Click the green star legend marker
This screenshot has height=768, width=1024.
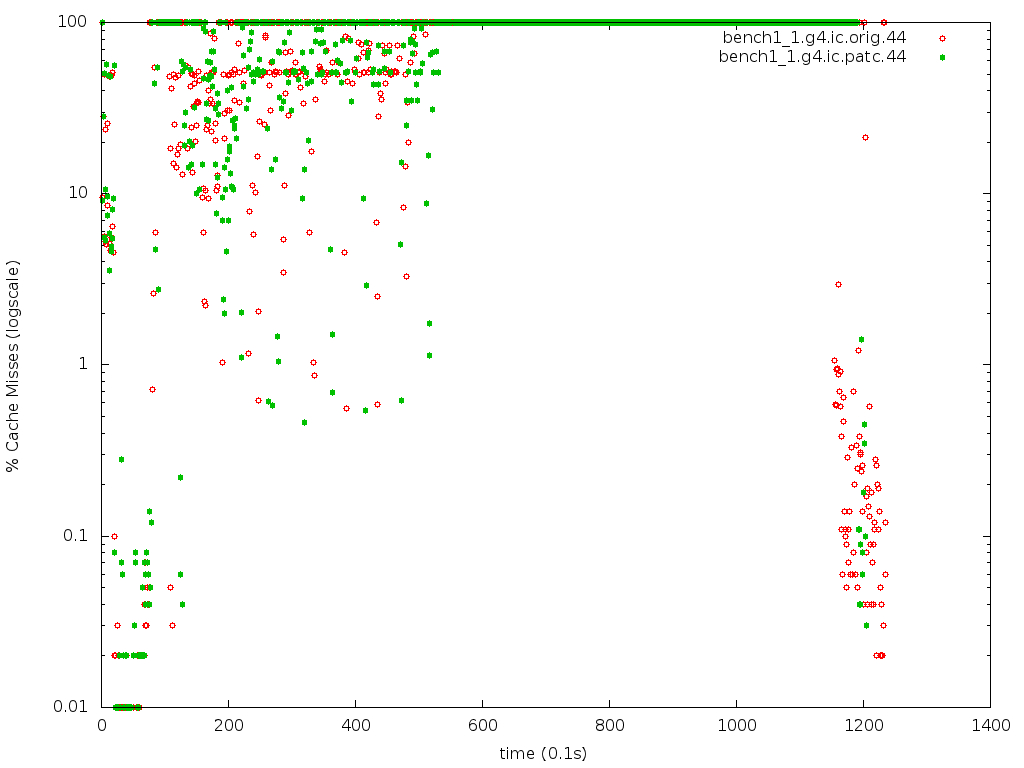click(x=941, y=57)
